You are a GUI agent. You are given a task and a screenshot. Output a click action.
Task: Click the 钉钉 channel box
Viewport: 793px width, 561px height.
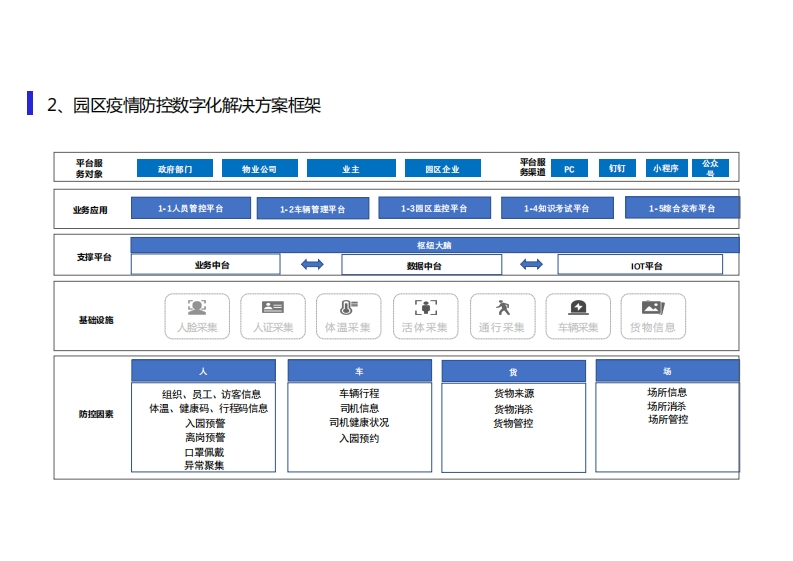(x=617, y=168)
